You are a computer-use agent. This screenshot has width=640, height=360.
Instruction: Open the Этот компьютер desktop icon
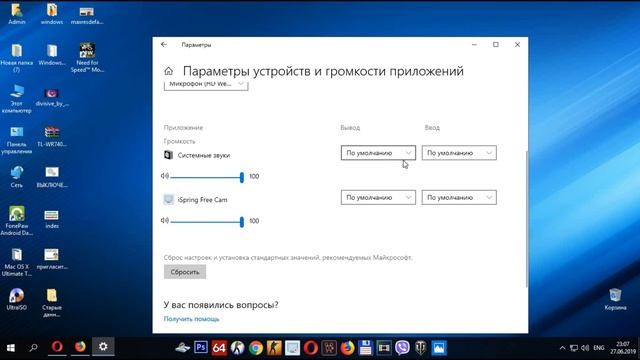(x=16, y=98)
